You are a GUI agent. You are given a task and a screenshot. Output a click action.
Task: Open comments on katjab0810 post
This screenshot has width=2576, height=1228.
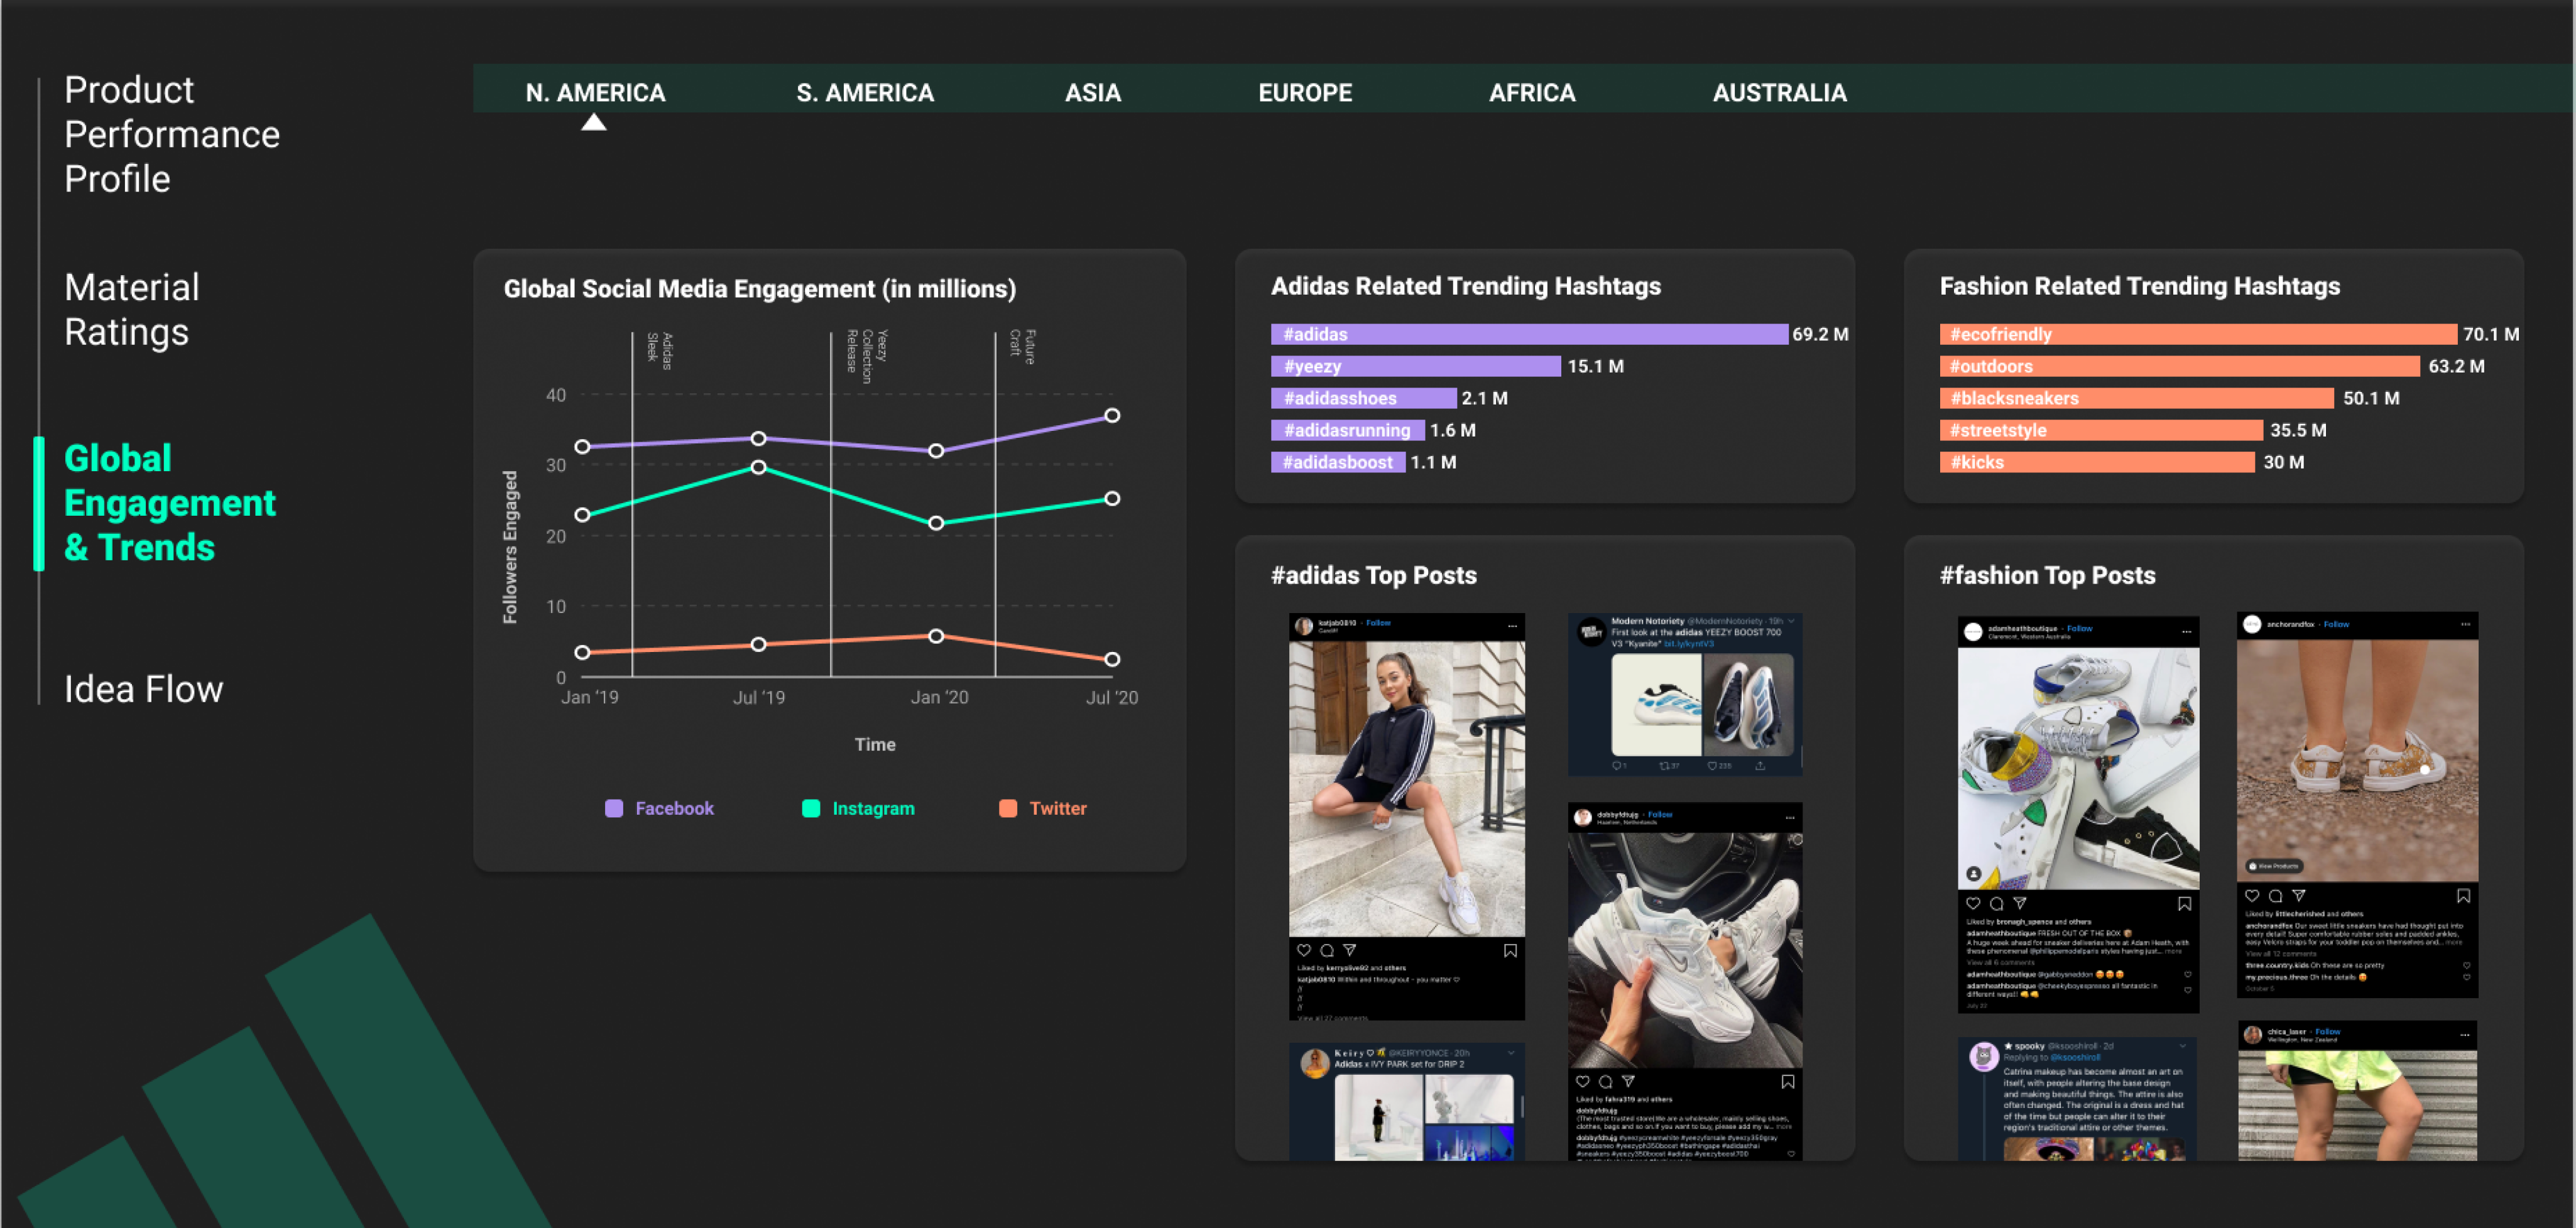pos(1326,950)
